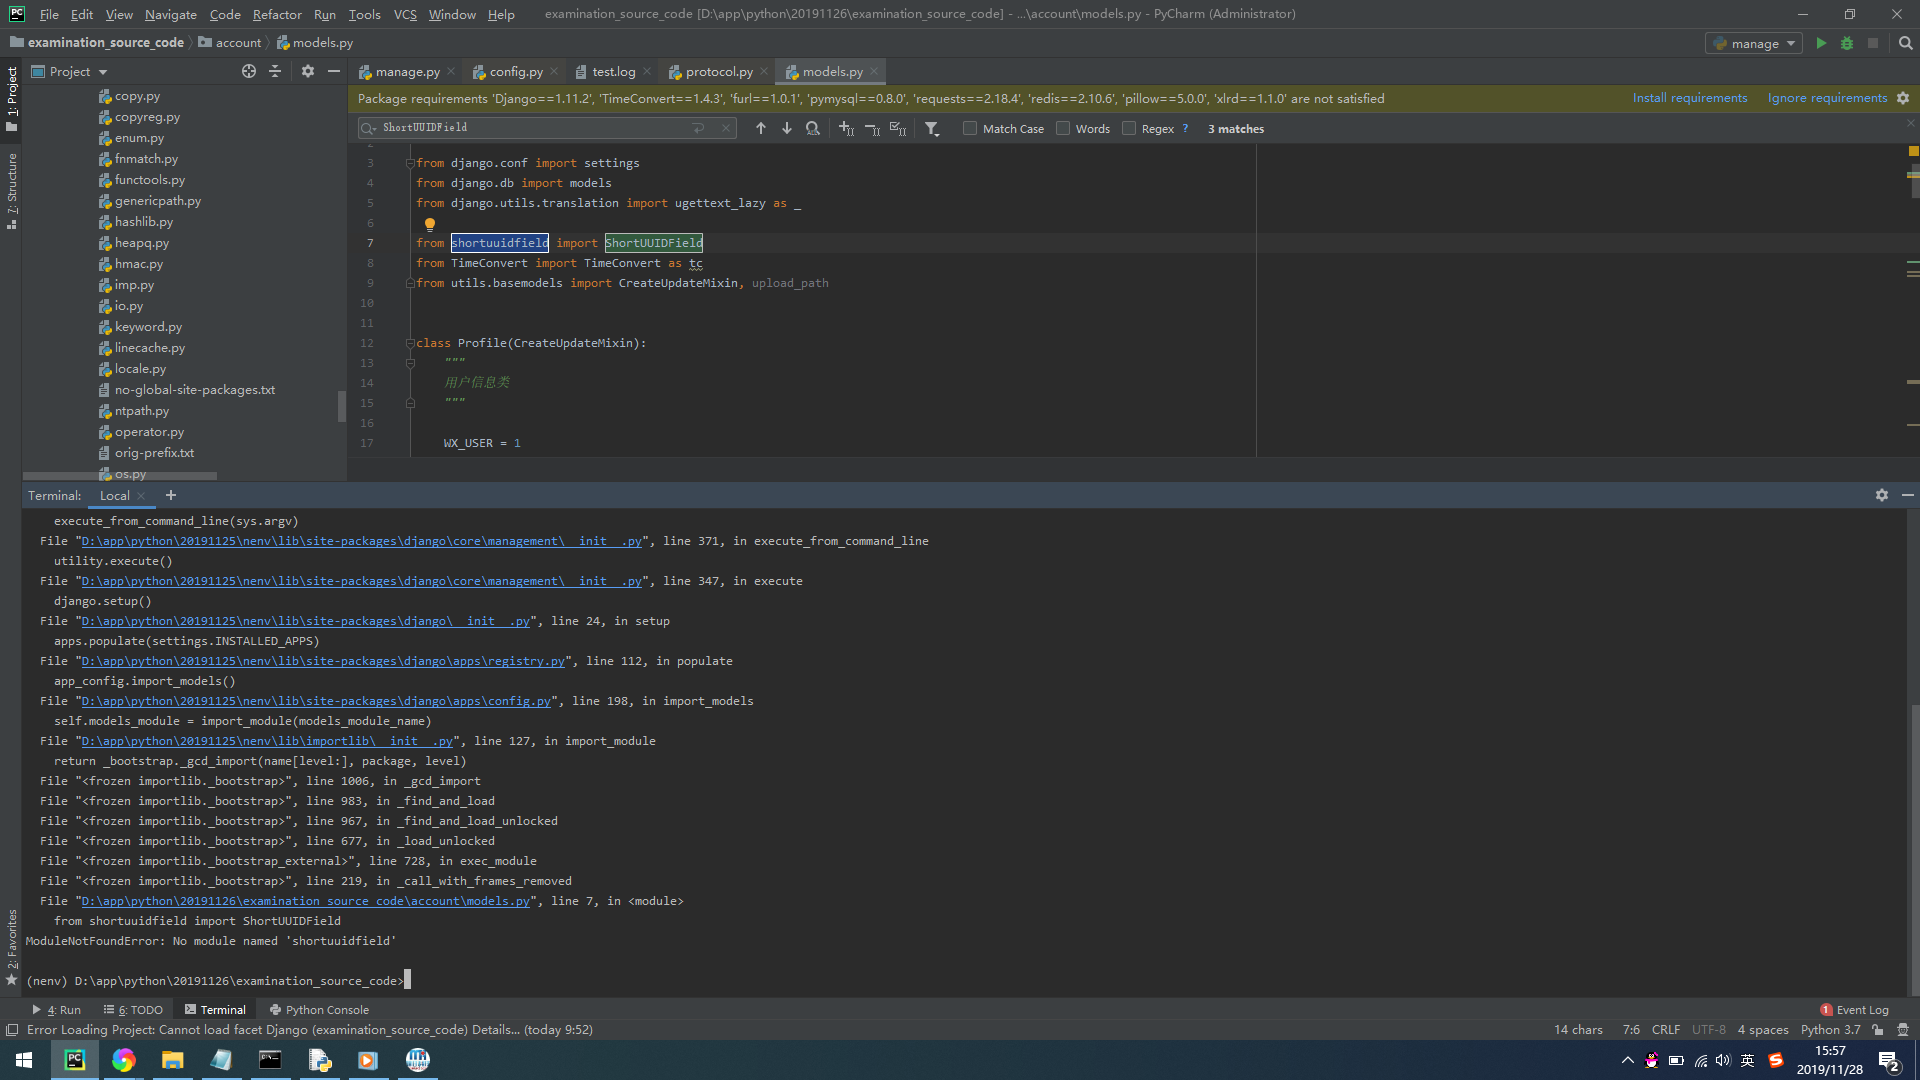Screen dimensions: 1920x1080
Task: Open Terminal panel settings gear
Action: [1882, 495]
